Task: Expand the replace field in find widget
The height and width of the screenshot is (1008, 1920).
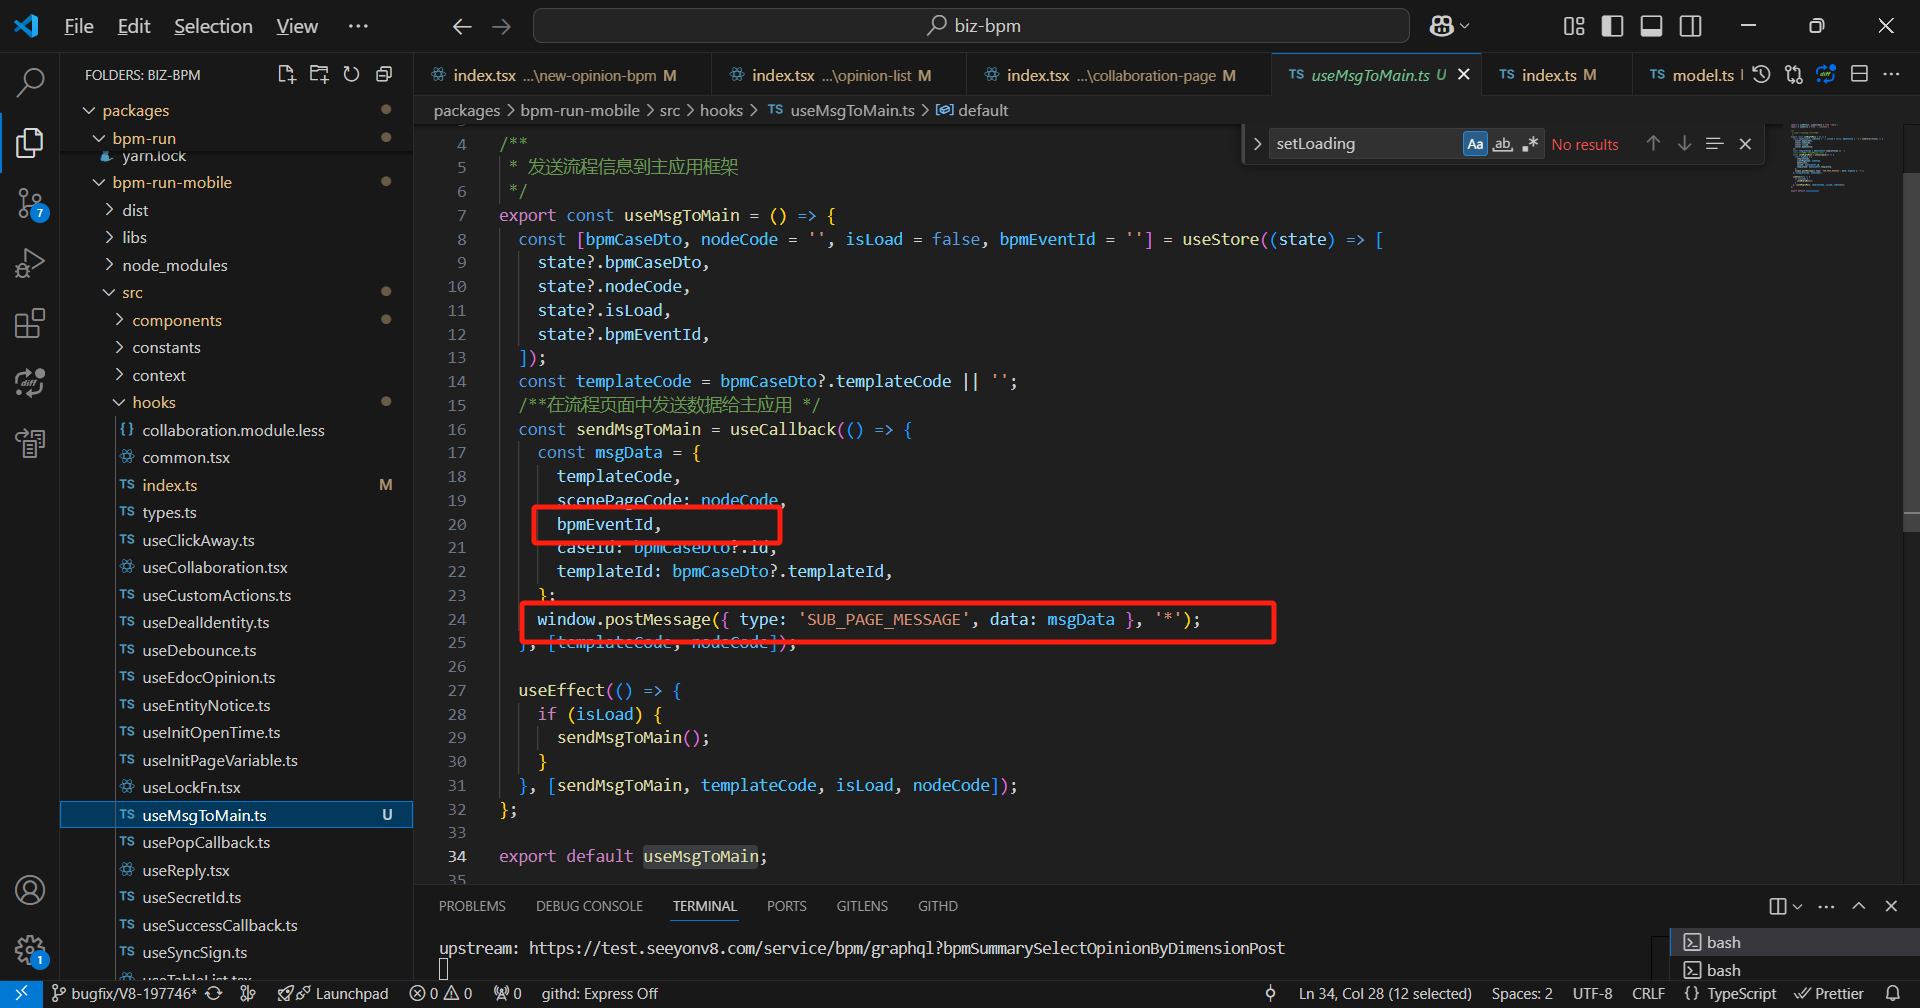Action: pos(1257,144)
